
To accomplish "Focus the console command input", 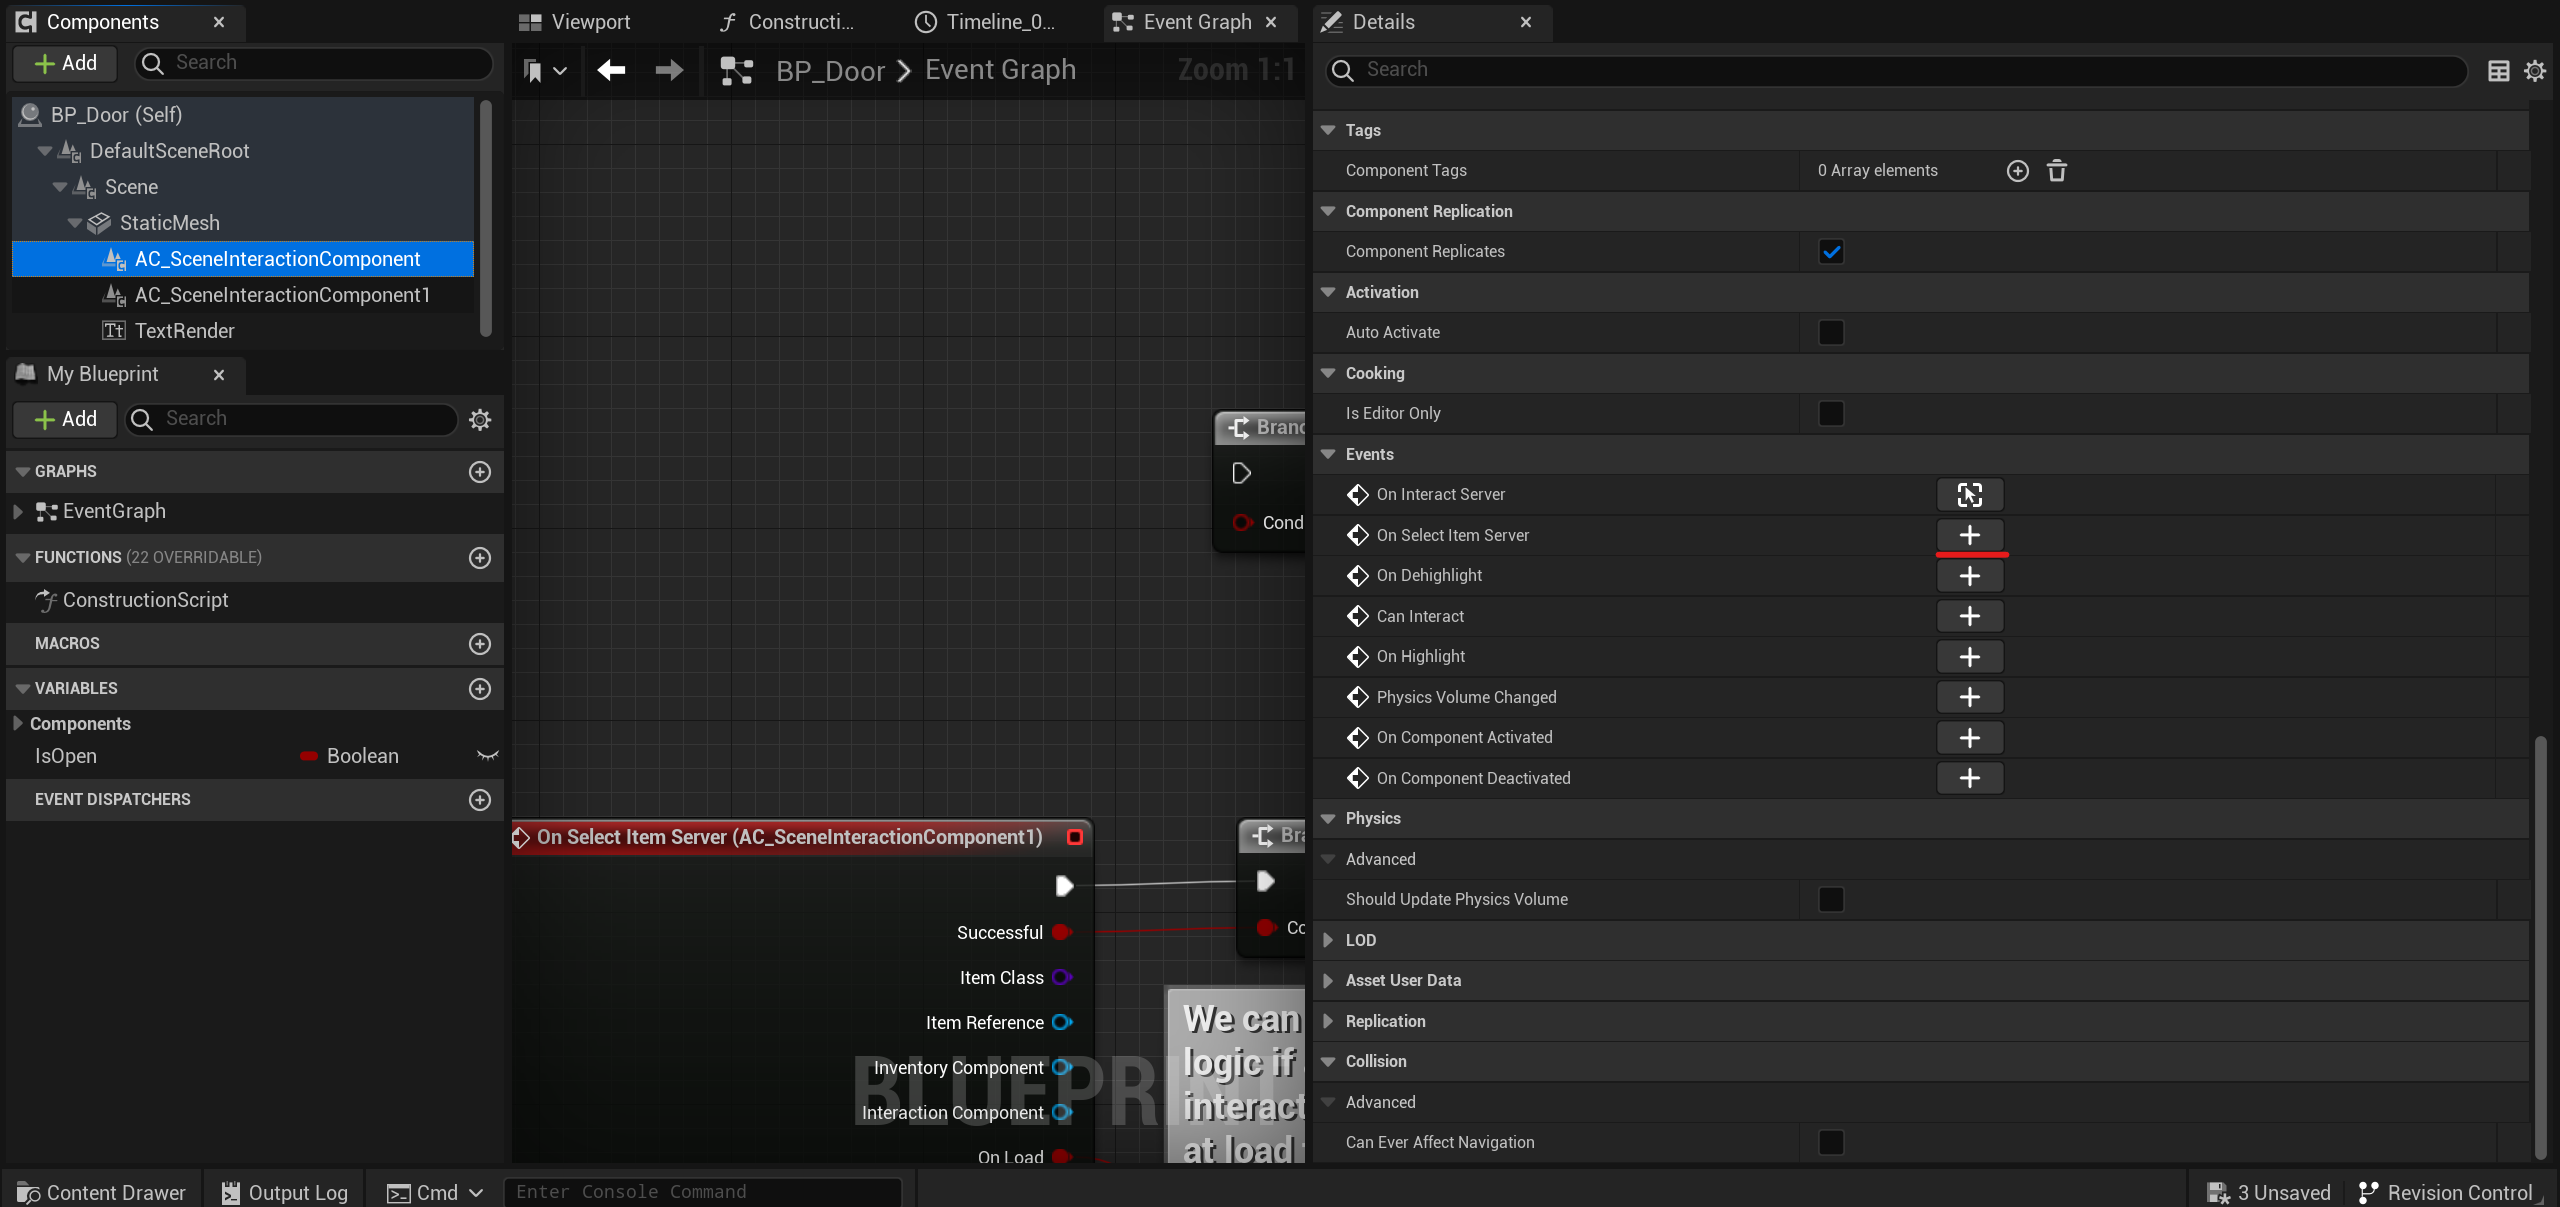I will (x=703, y=1192).
